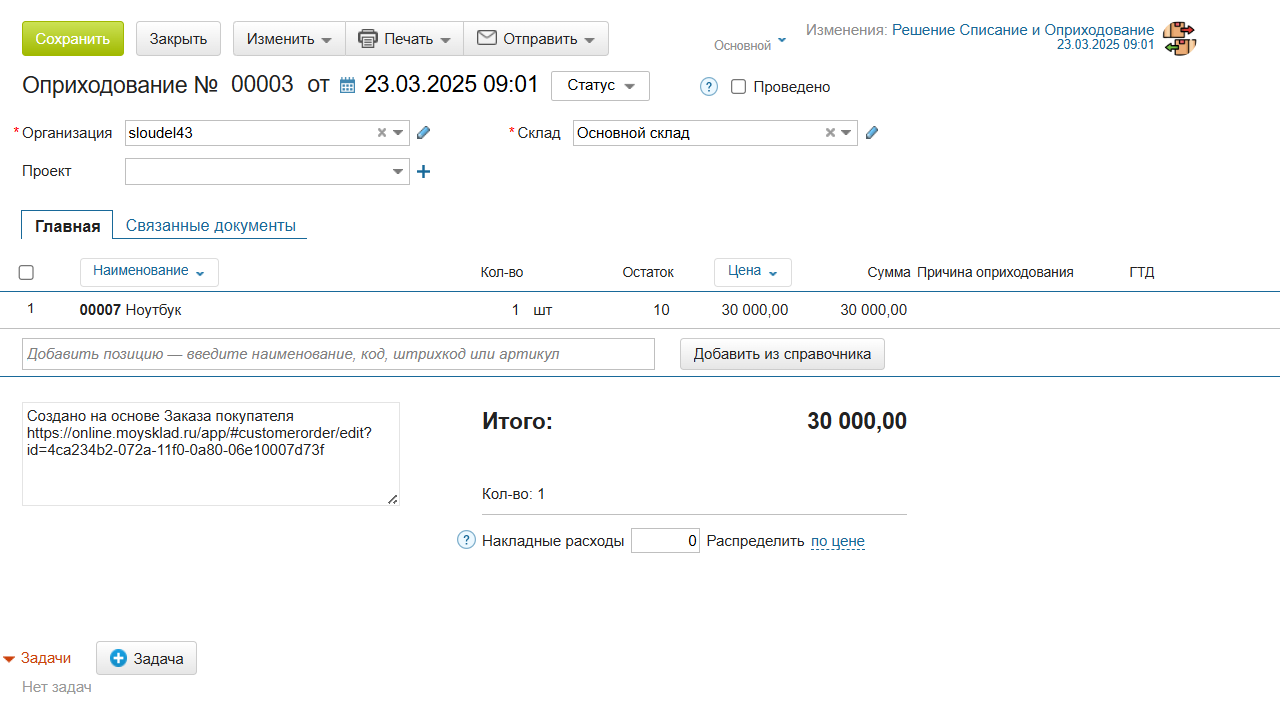The height and width of the screenshot is (720, 1280).
Task: Add a new task with Задача button
Action: (x=146, y=658)
